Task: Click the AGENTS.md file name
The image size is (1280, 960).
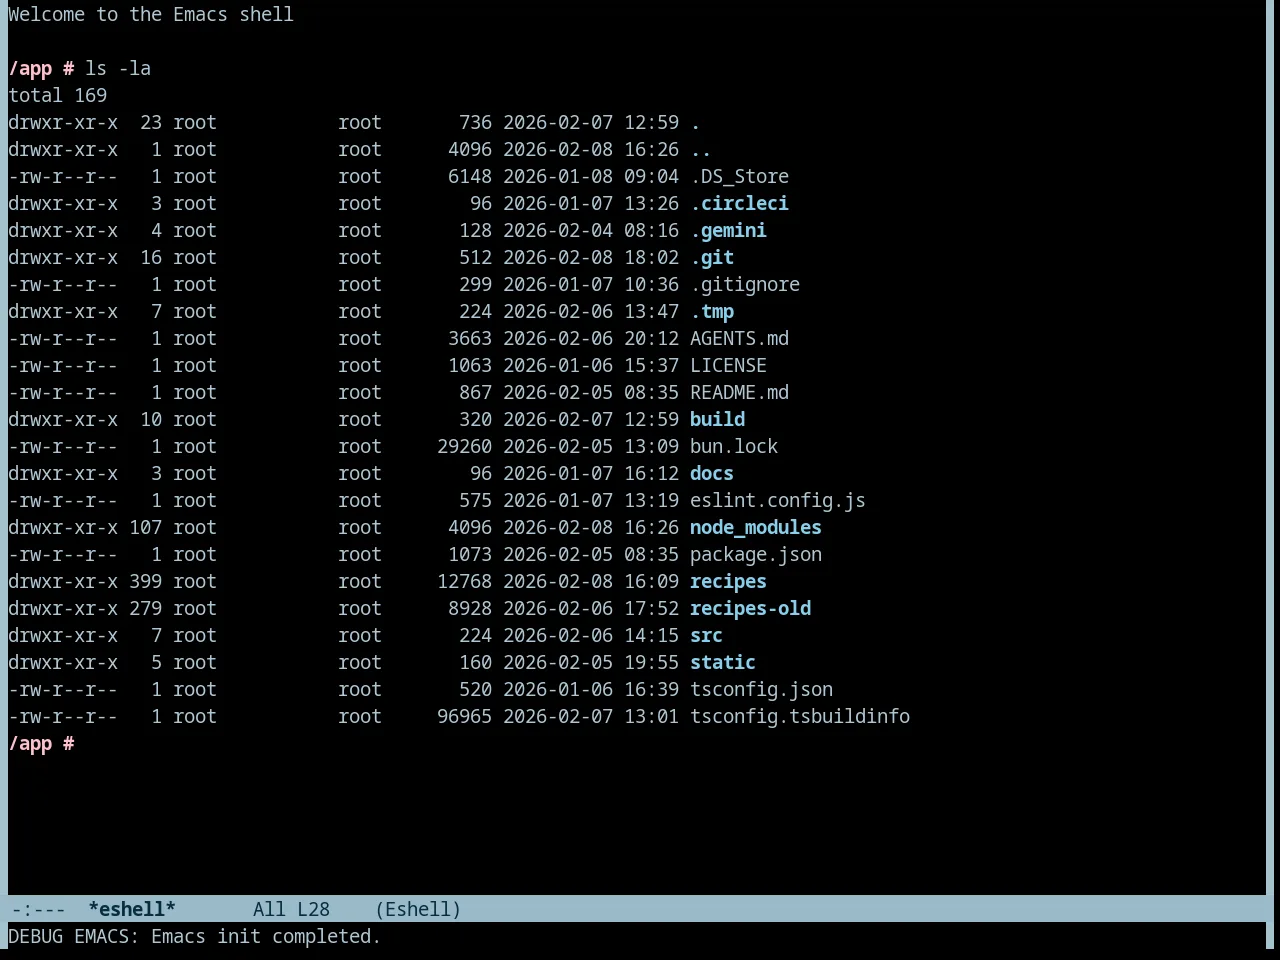Action: [x=739, y=338]
